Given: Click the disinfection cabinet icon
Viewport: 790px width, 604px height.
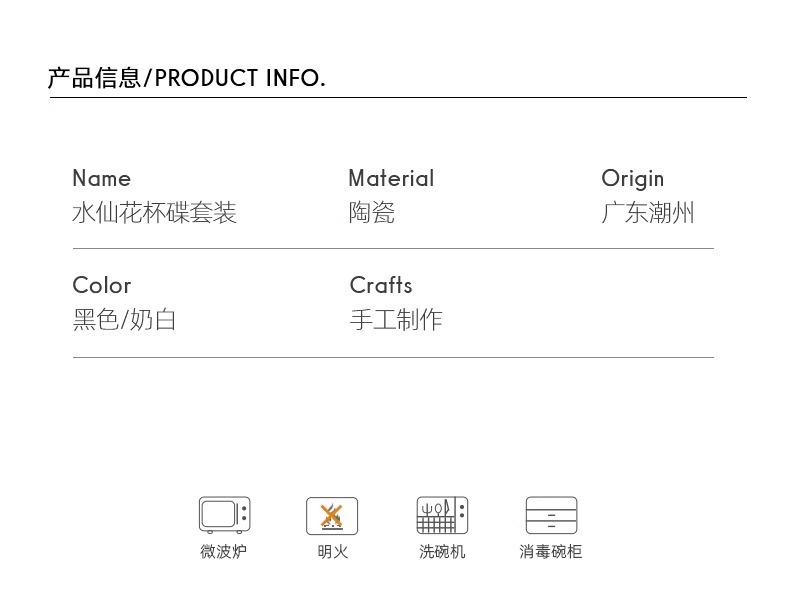Looking at the screenshot, I should (x=551, y=515).
